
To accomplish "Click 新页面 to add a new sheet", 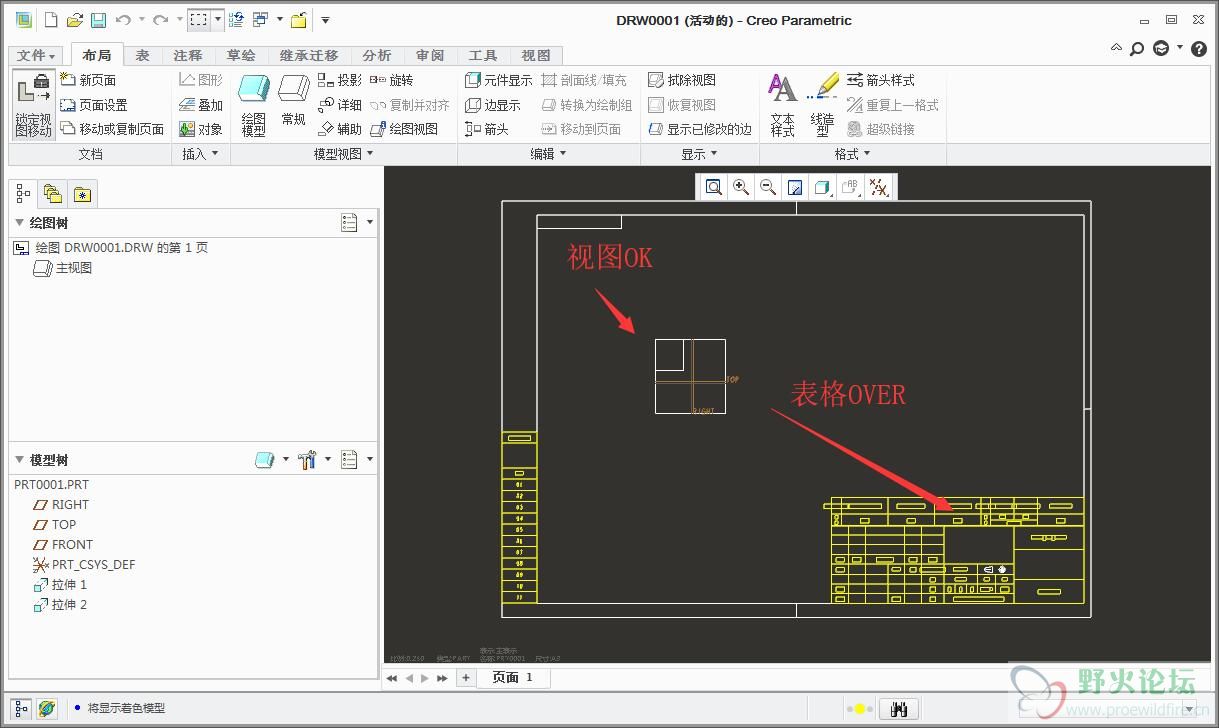I will (88, 80).
